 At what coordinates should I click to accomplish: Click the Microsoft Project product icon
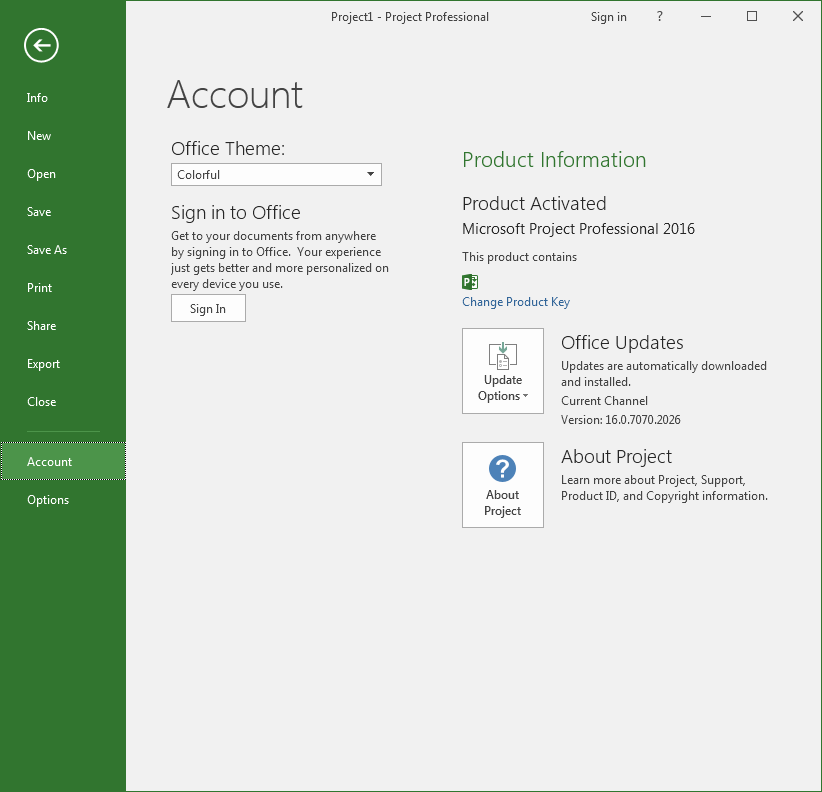(470, 282)
